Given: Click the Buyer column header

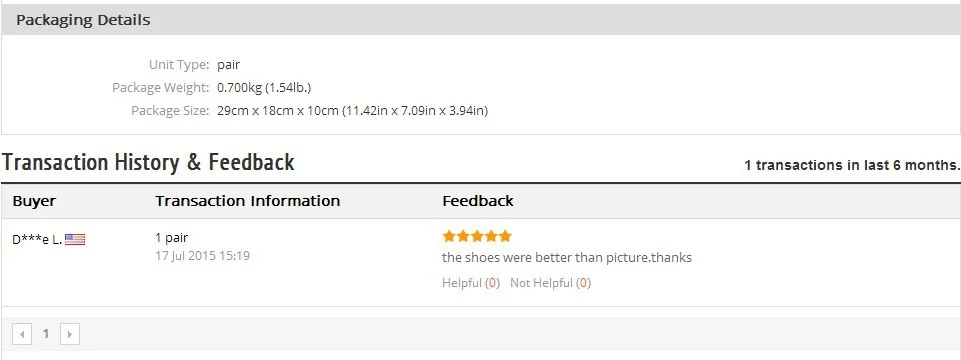Looking at the screenshot, I should tap(34, 201).
